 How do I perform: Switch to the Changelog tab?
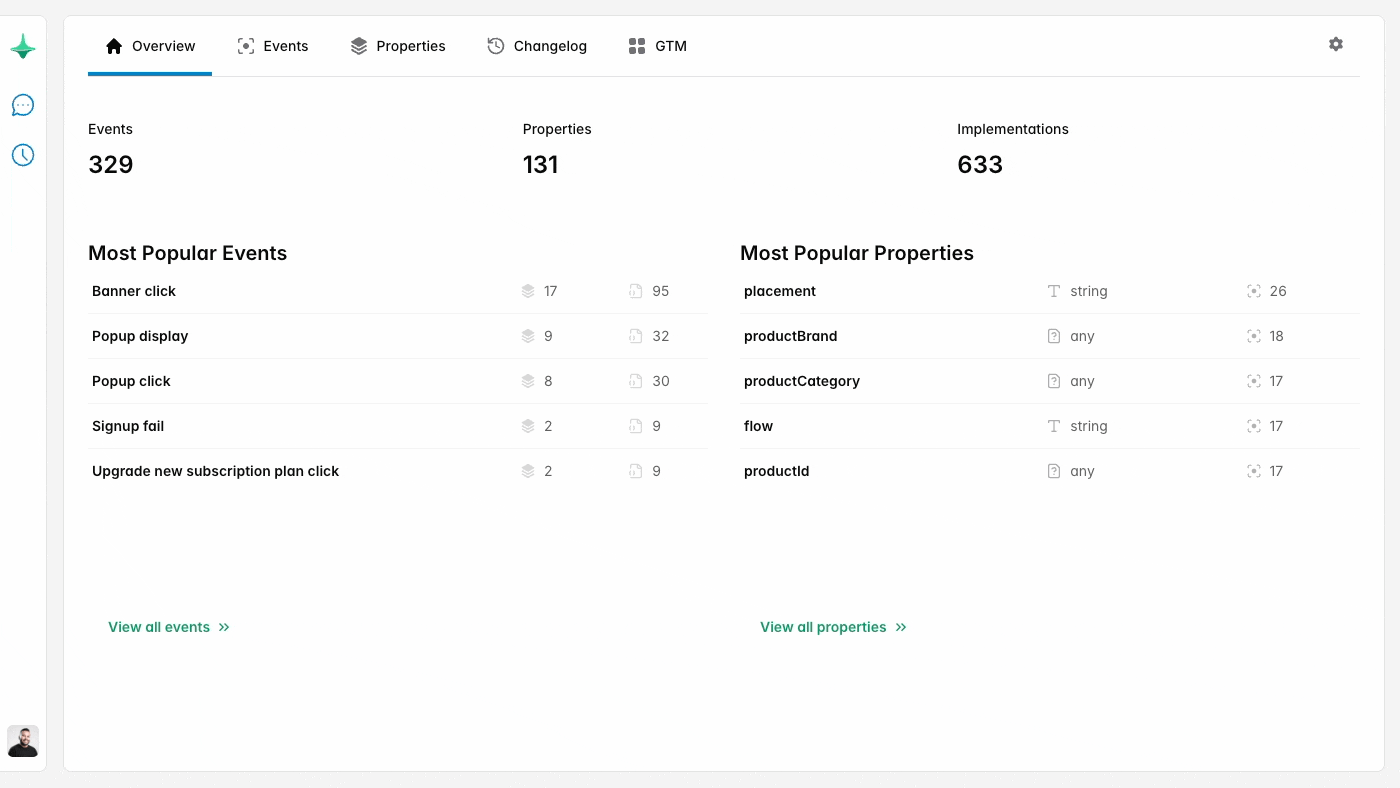coord(549,45)
